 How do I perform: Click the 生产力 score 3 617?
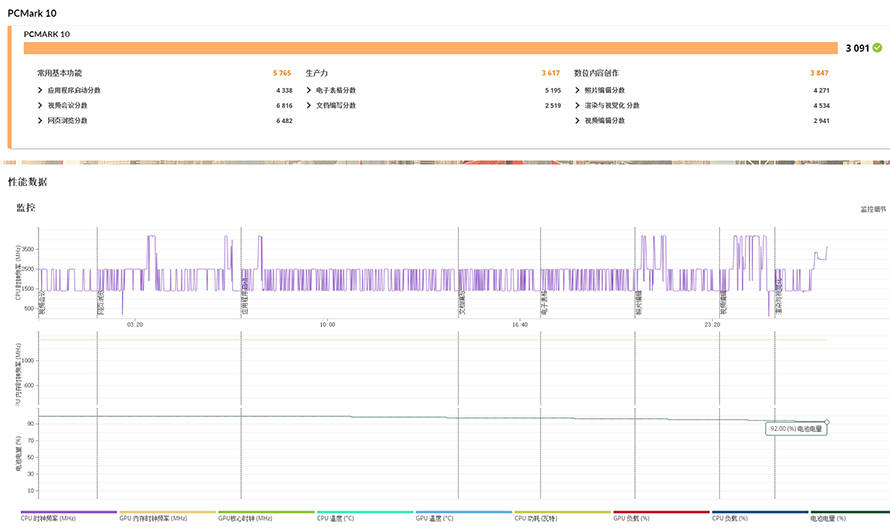pos(551,73)
